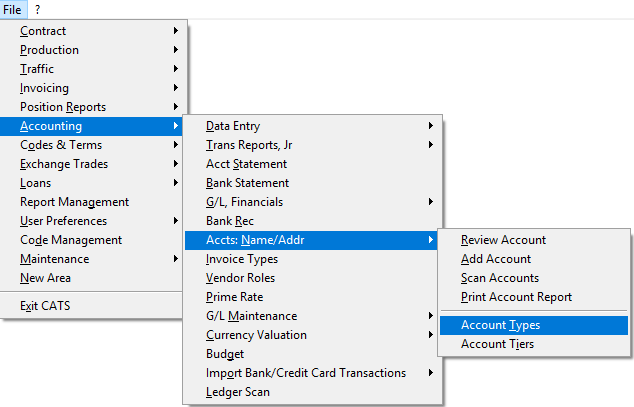Image resolution: width=634 pixels, height=407 pixels.
Task: Open the Maintenance submenu
Action: click(x=93, y=259)
